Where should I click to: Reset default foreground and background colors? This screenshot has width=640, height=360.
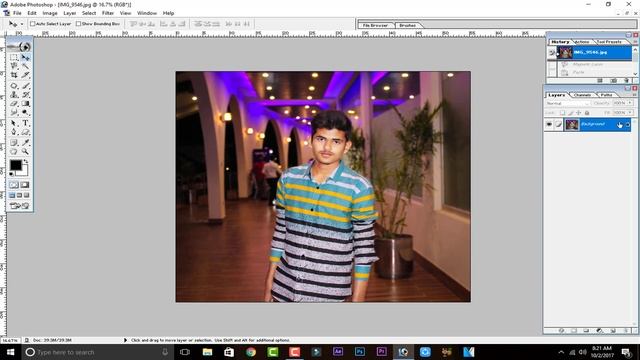11,173
